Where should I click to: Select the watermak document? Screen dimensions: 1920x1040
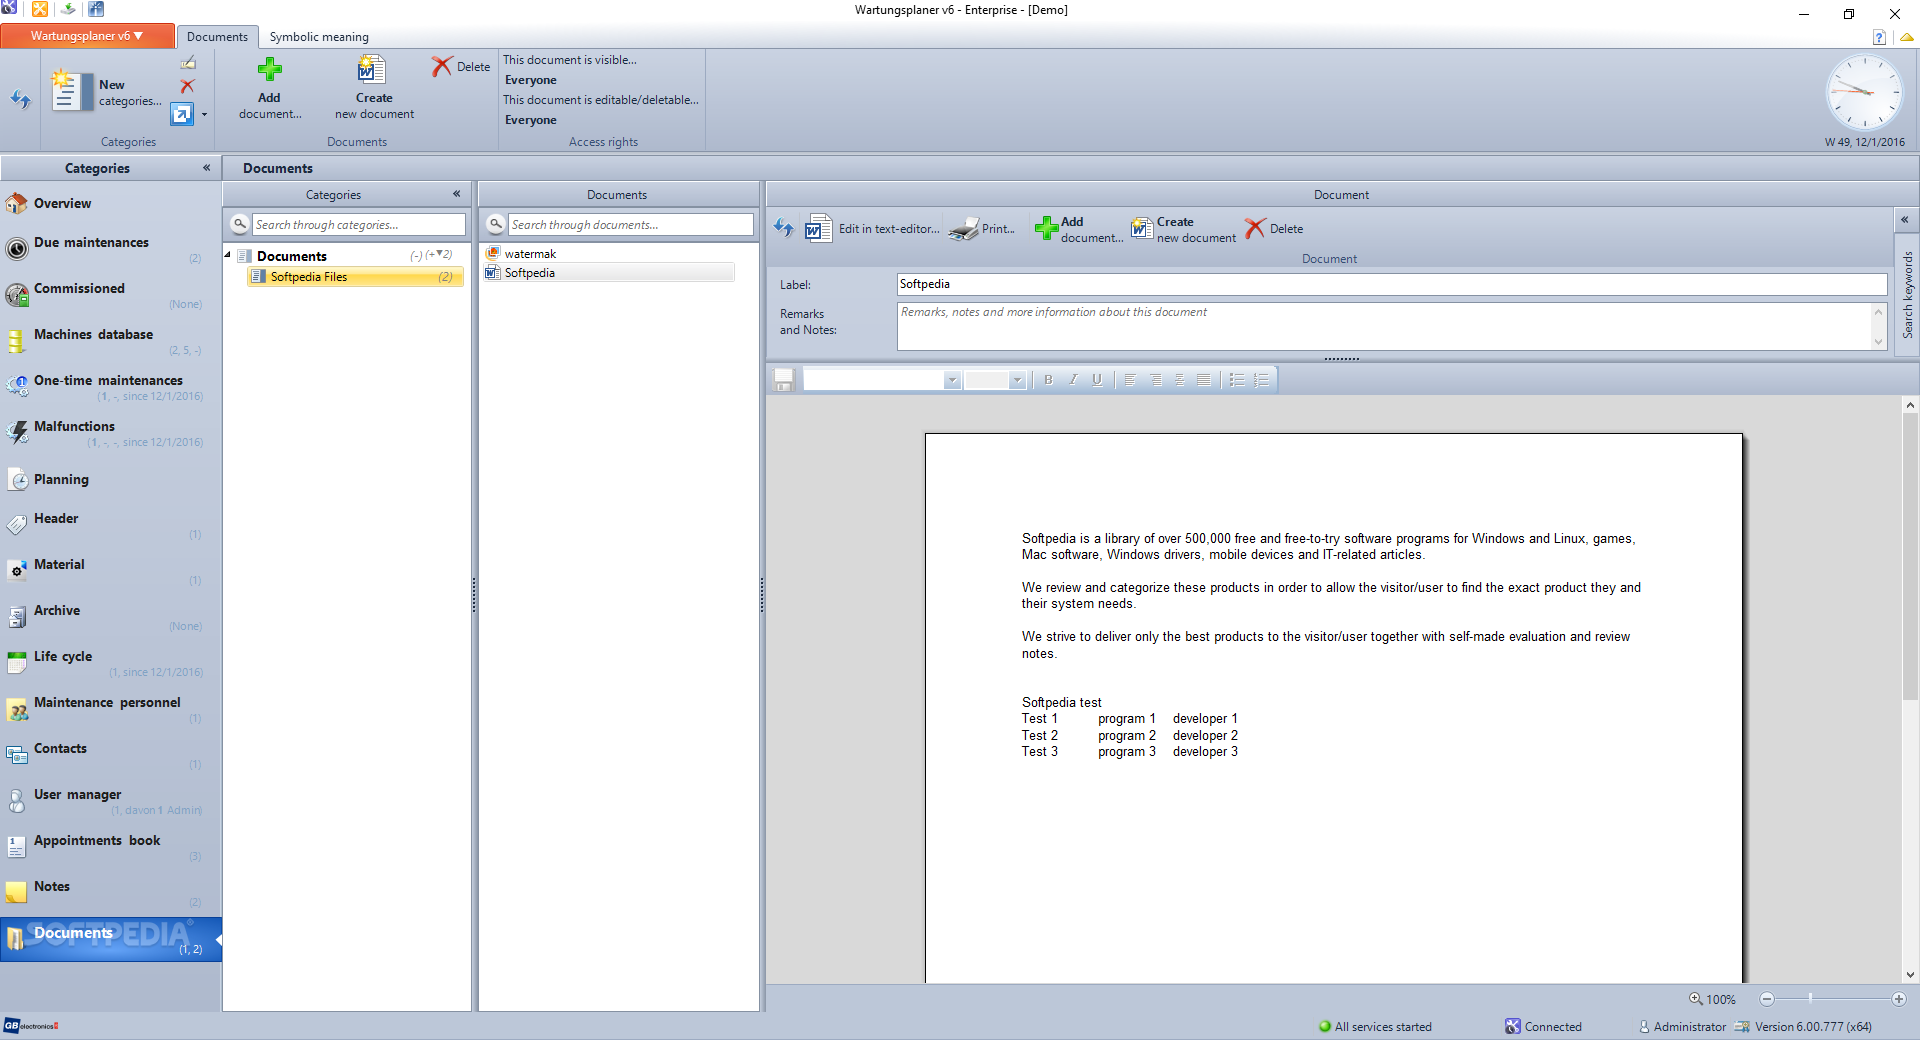[530, 254]
